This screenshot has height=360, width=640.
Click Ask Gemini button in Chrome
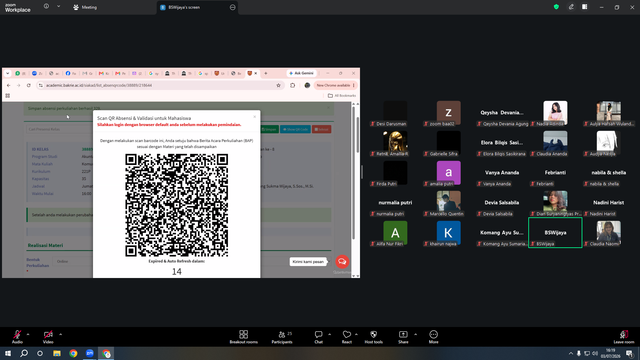302,73
